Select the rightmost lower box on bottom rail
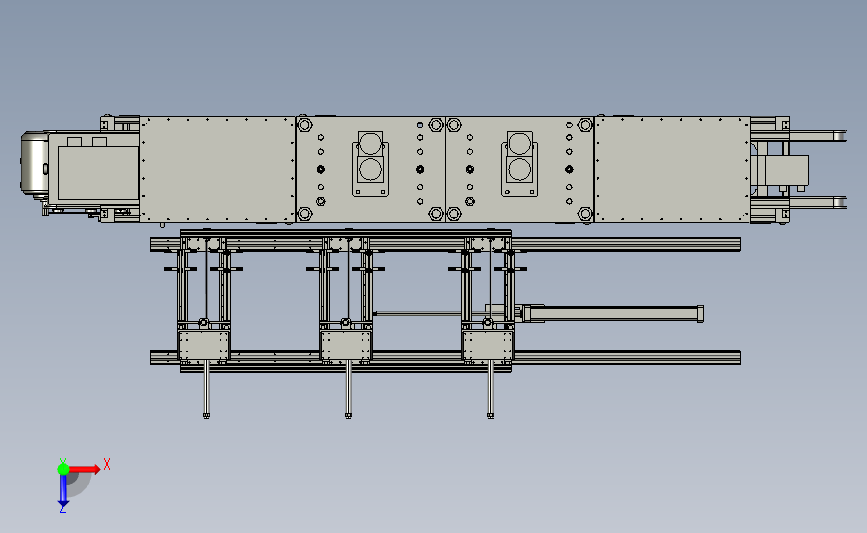867x533 pixels. [488, 346]
